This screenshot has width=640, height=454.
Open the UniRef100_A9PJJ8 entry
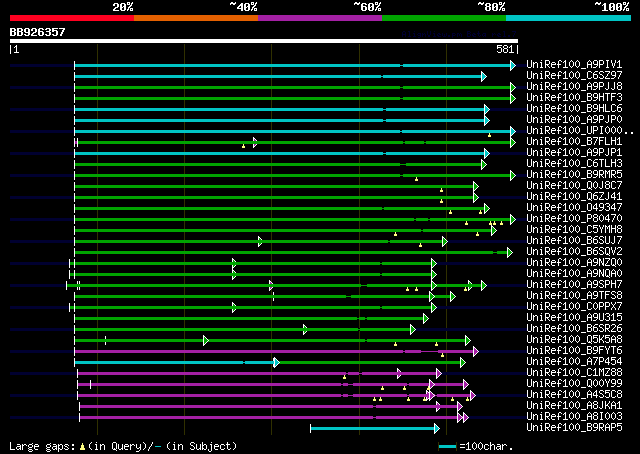pyautogui.click(x=574, y=87)
